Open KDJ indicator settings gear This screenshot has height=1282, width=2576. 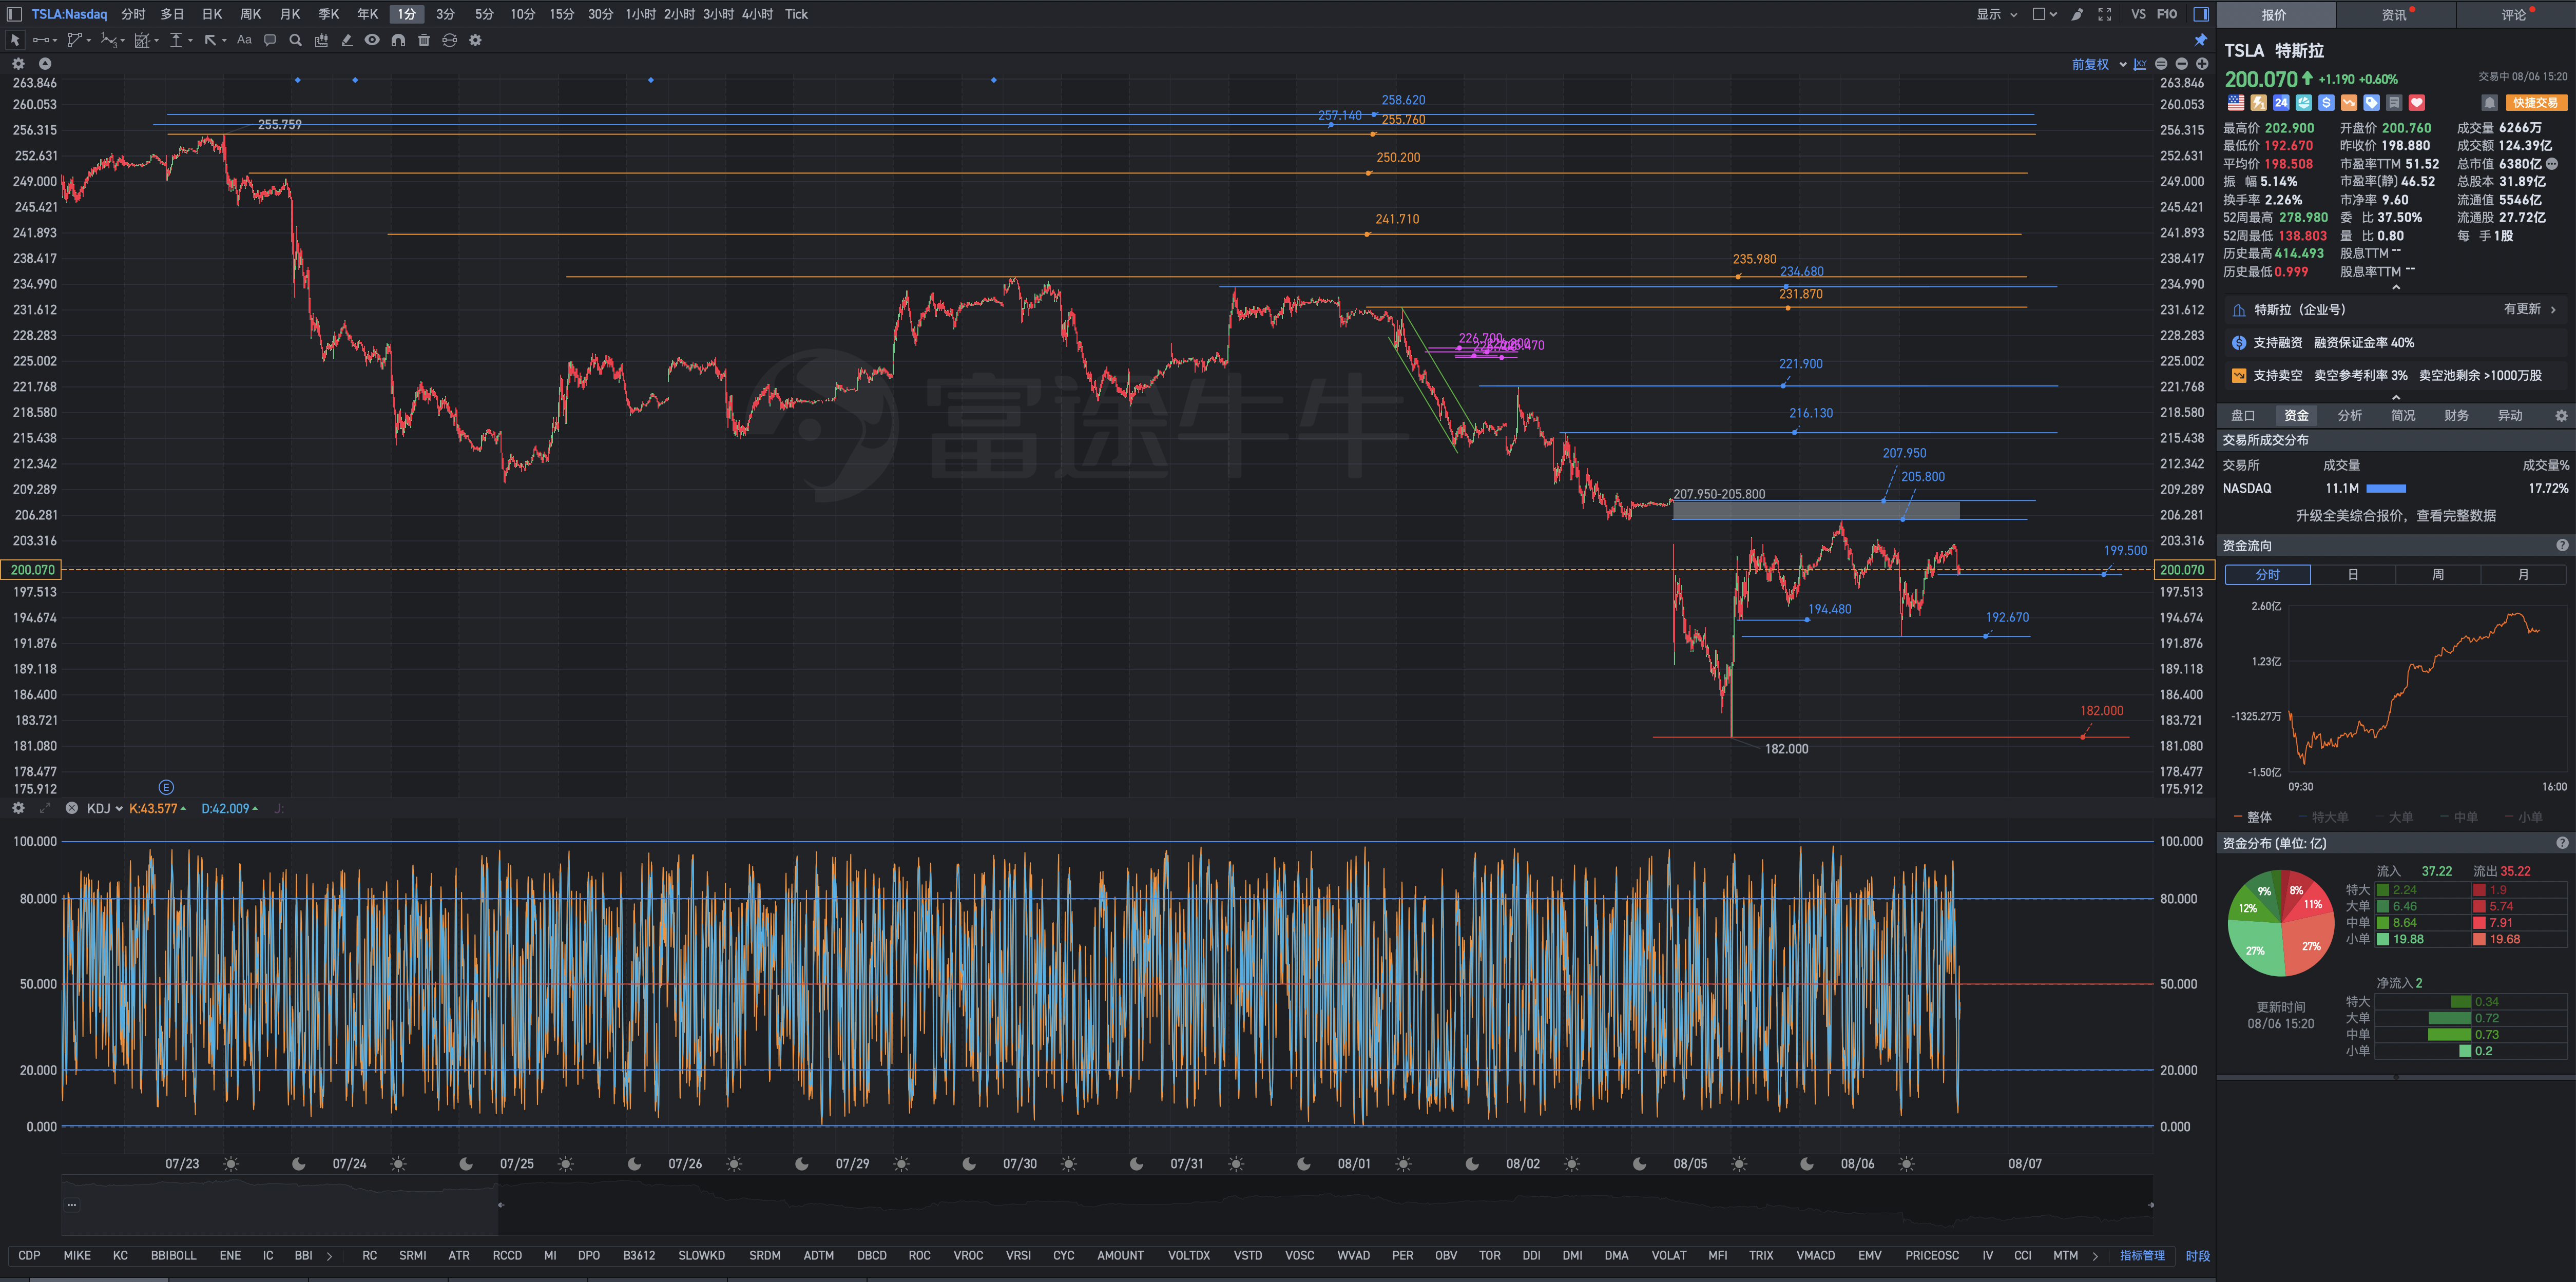click(x=18, y=808)
